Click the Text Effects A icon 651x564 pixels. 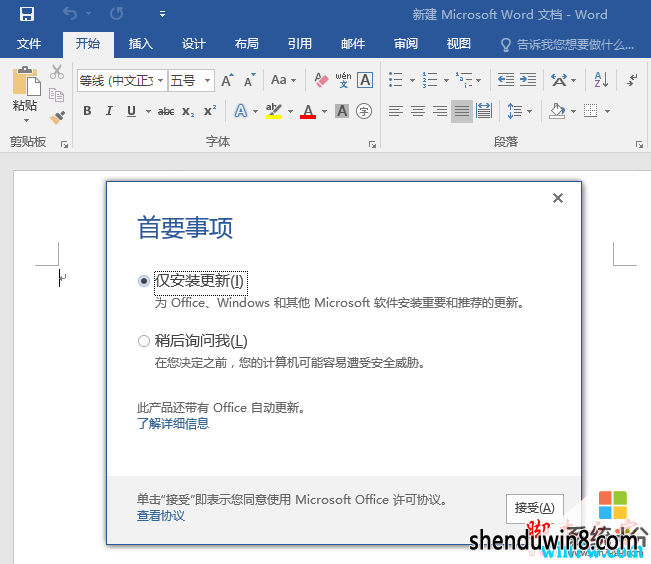pos(241,111)
